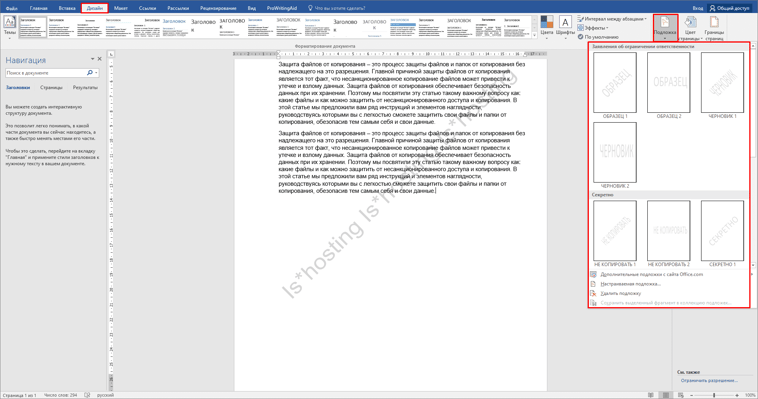Click the word count in status bar
The width and height of the screenshot is (758, 399).
[60, 395]
